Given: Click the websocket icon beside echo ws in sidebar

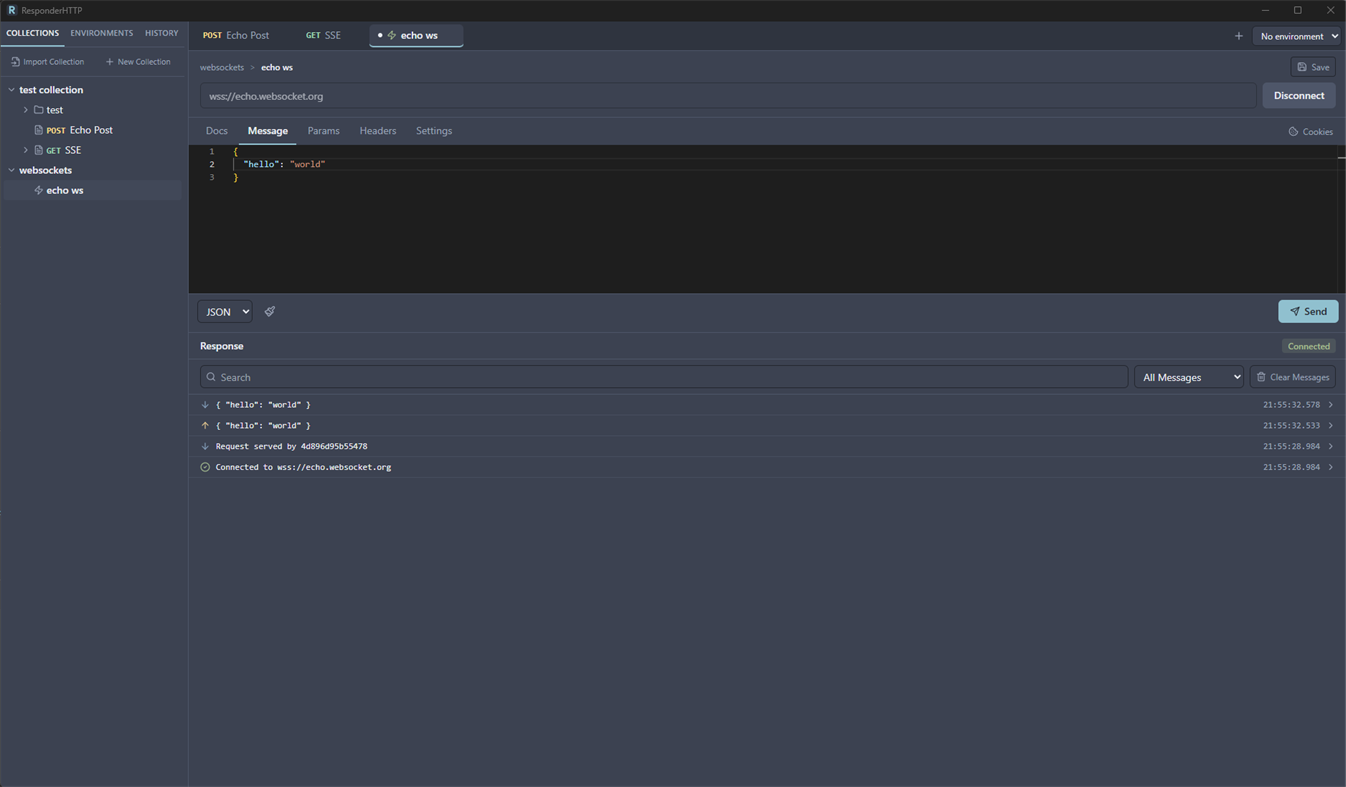Looking at the screenshot, I should pyautogui.click(x=39, y=190).
